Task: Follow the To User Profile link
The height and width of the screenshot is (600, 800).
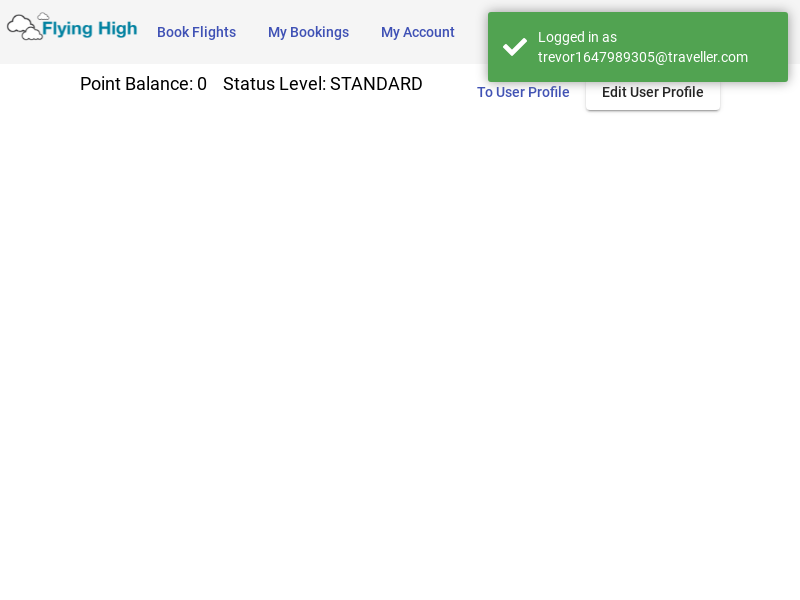Action: [x=523, y=92]
